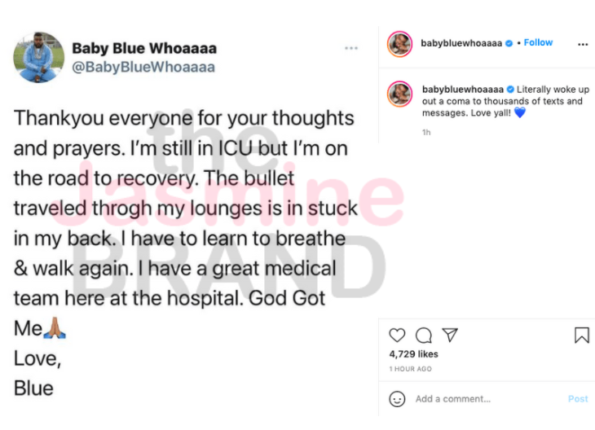Open babybluewhoaaaa header avatar story

tap(400, 44)
